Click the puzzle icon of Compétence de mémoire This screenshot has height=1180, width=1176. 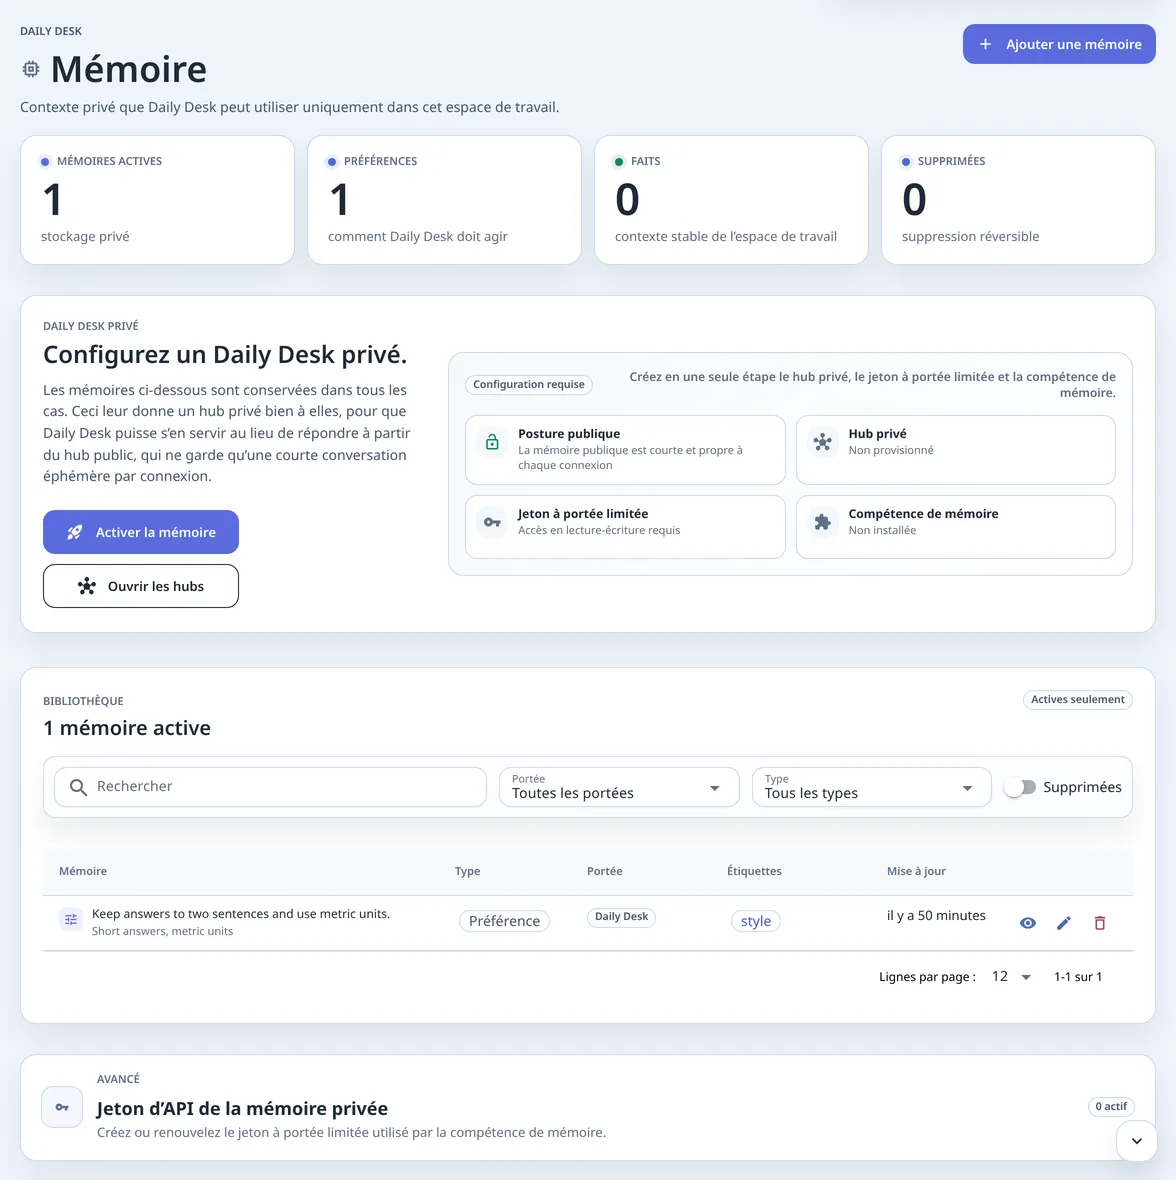pos(822,522)
